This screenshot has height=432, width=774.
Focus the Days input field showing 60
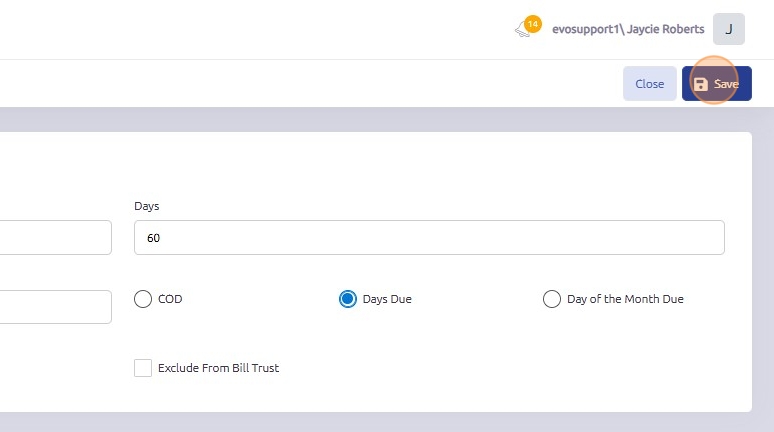pos(429,238)
